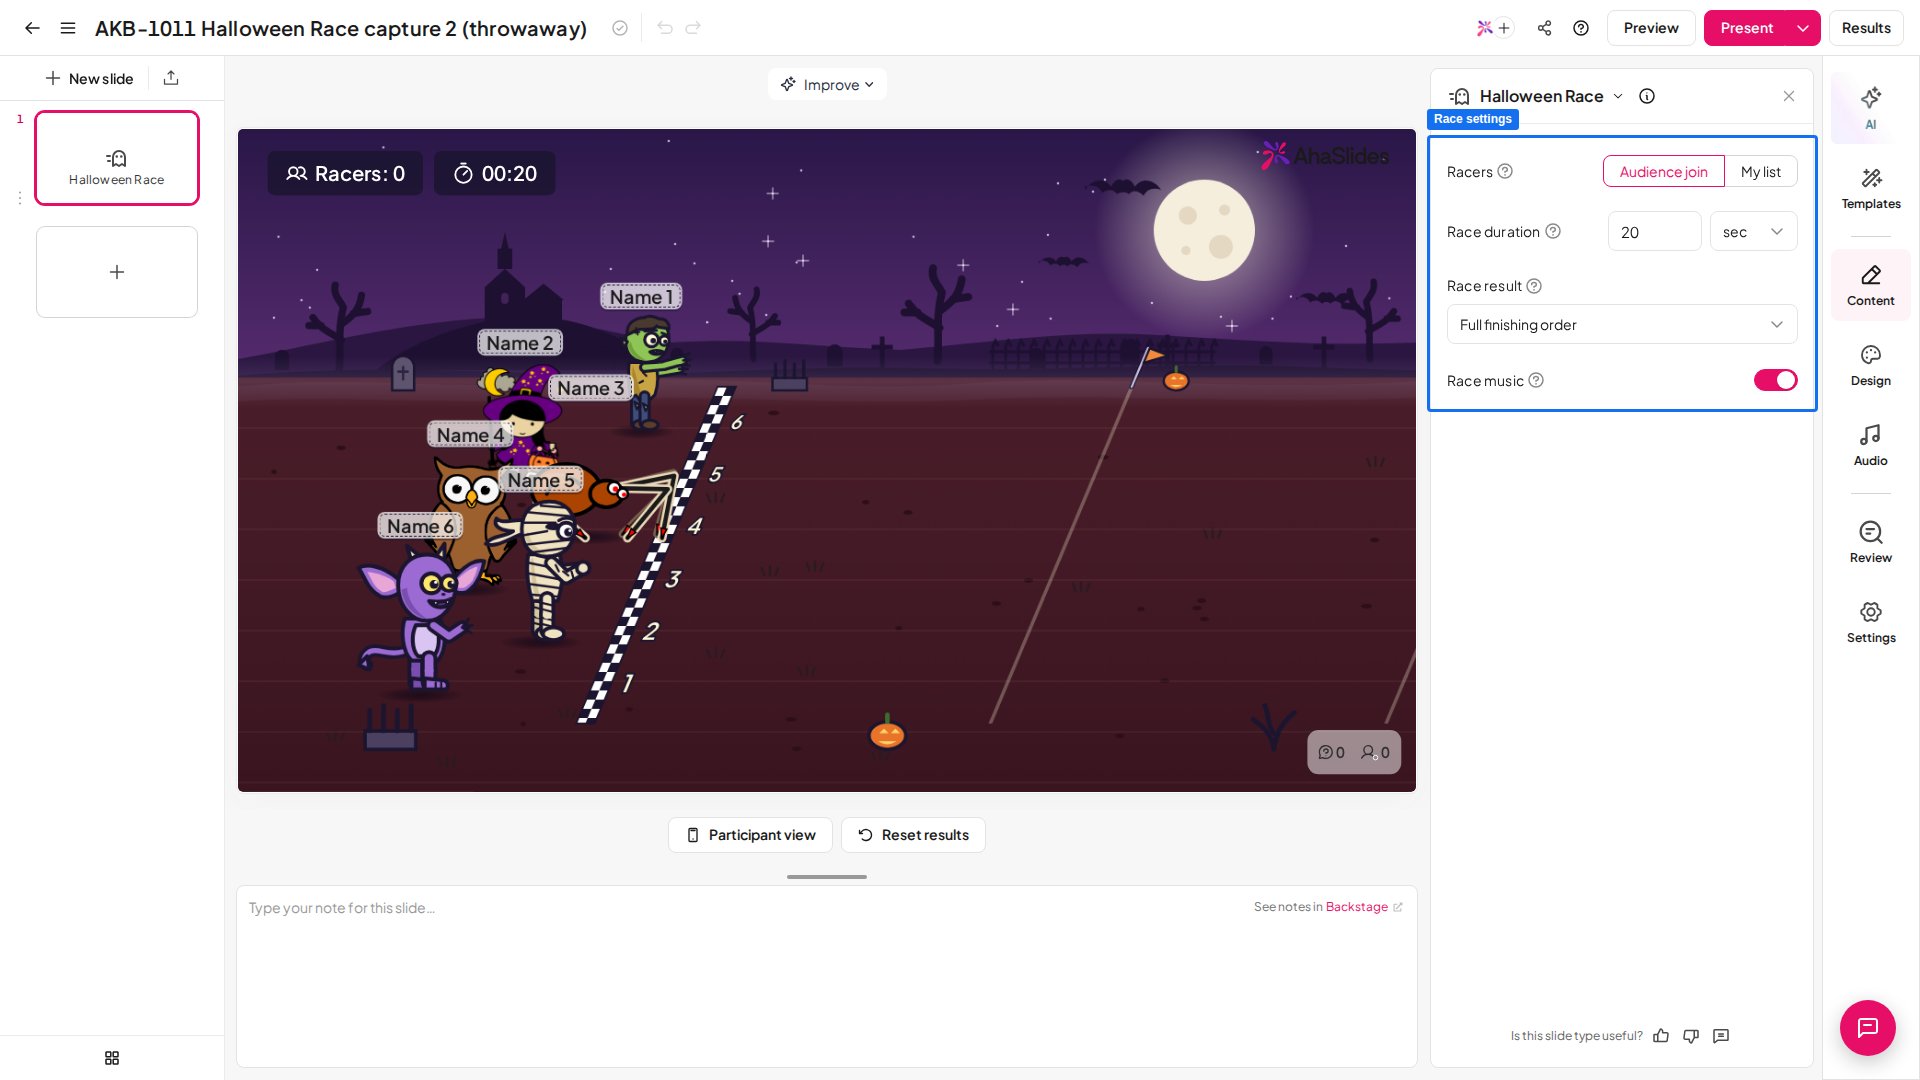Open the share icon in top bar
The image size is (1920, 1080).
pos(1544,28)
